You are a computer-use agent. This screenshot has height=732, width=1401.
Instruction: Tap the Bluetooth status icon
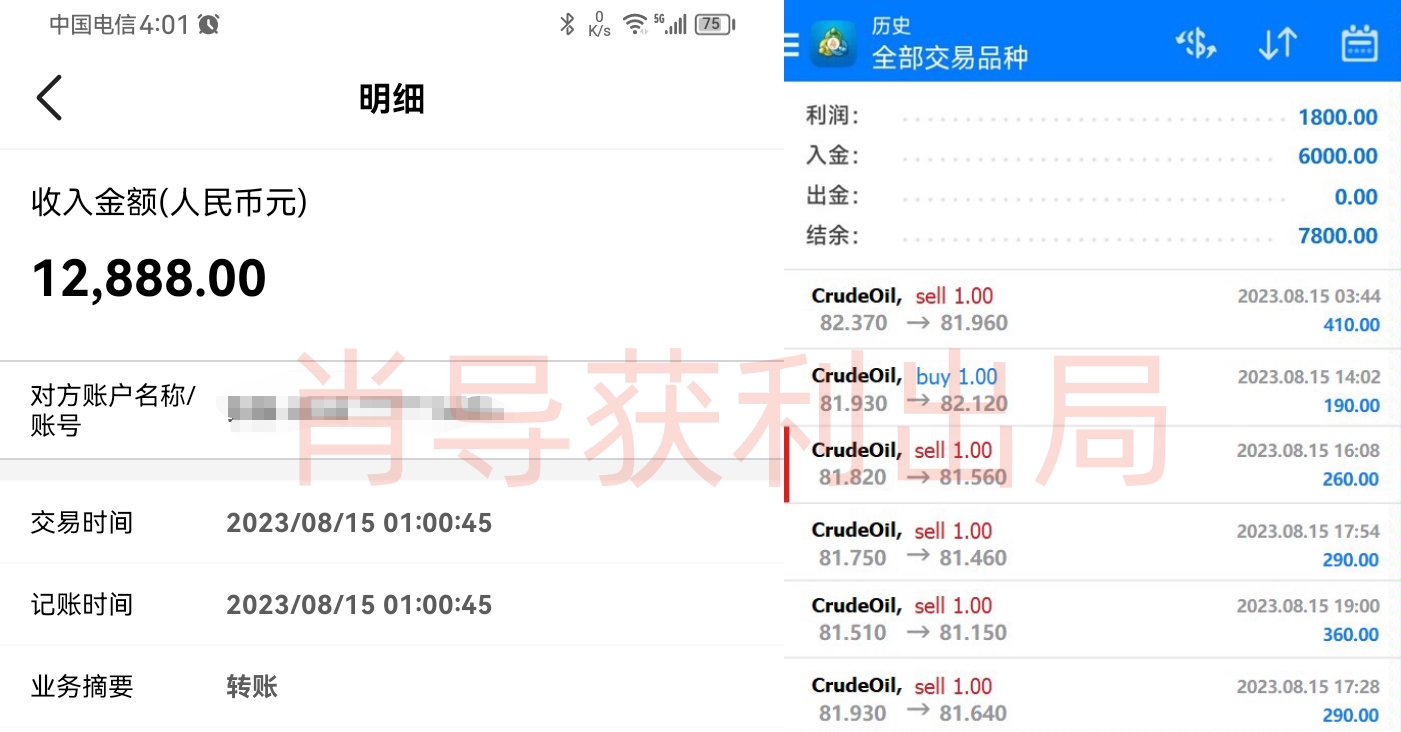pyautogui.click(x=567, y=24)
